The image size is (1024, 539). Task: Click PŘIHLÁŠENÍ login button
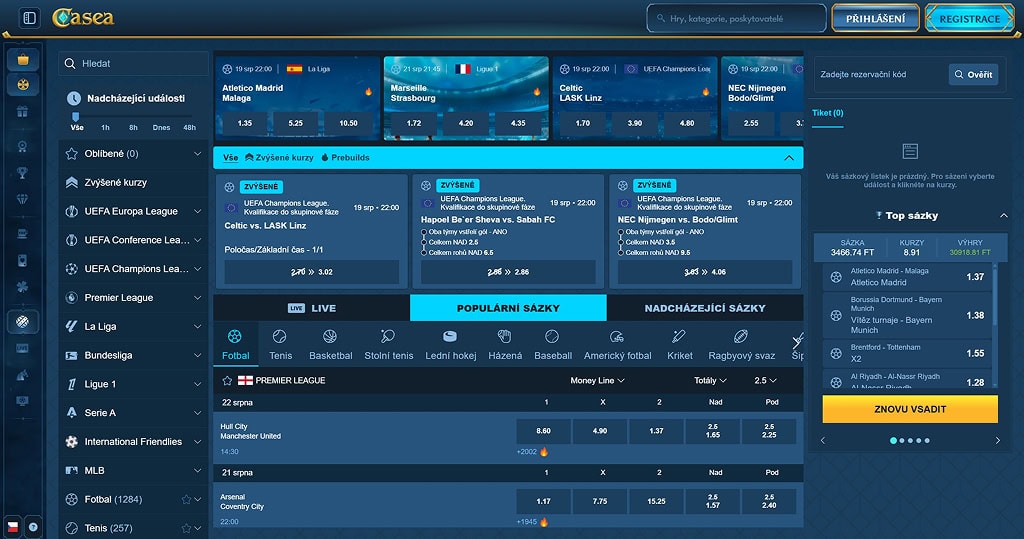tap(875, 18)
